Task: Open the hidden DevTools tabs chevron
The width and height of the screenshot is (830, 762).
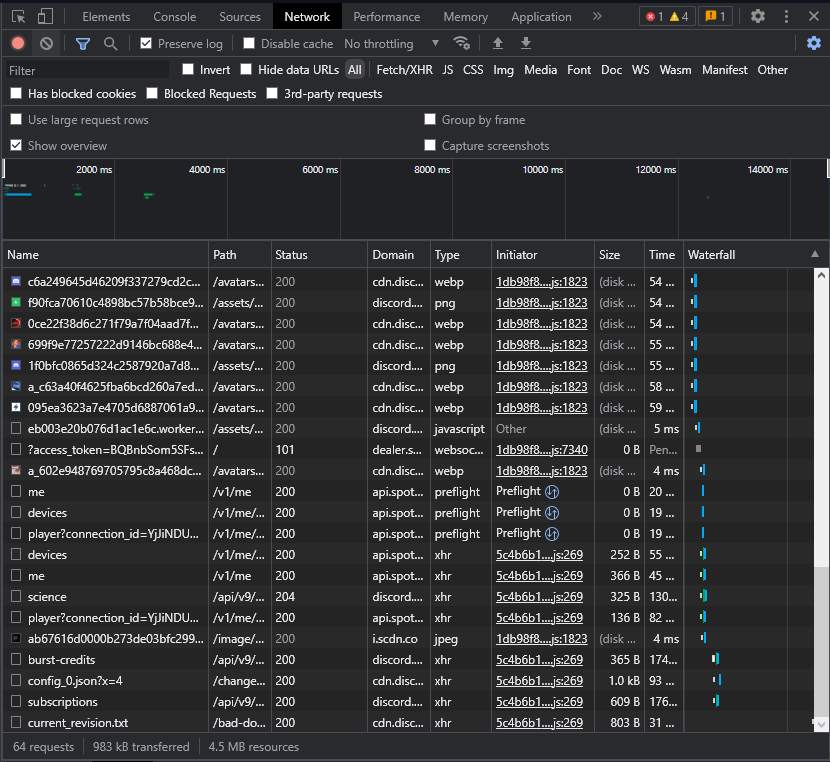Action: (598, 16)
